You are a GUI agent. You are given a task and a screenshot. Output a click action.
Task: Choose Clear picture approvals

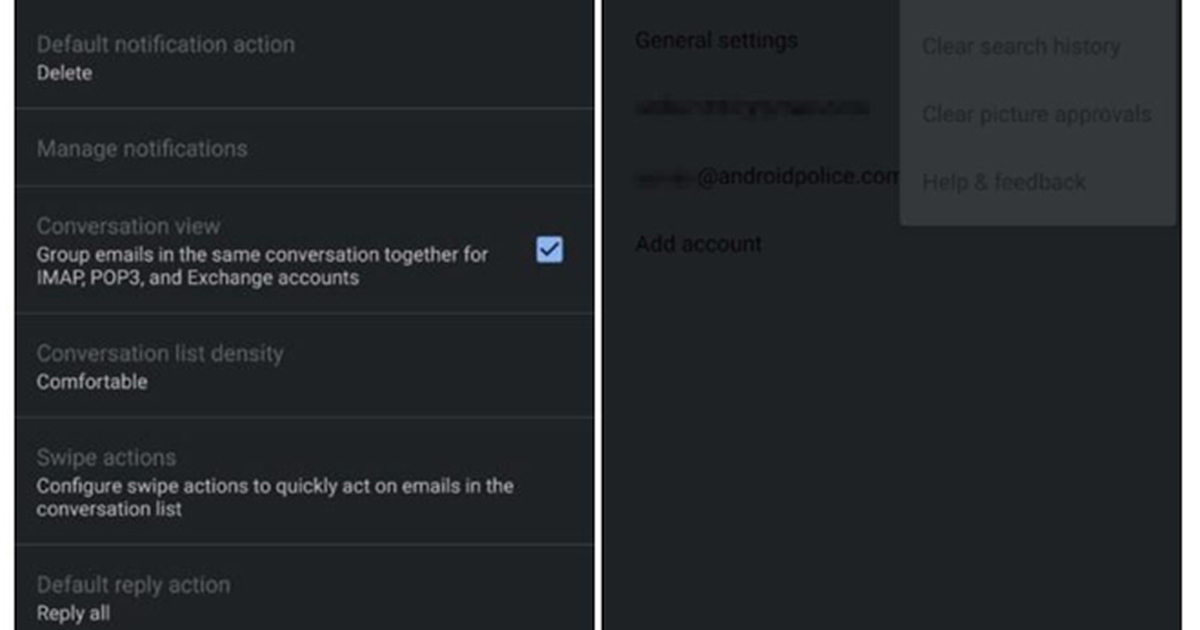pyautogui.click(x=1036, y=114)
